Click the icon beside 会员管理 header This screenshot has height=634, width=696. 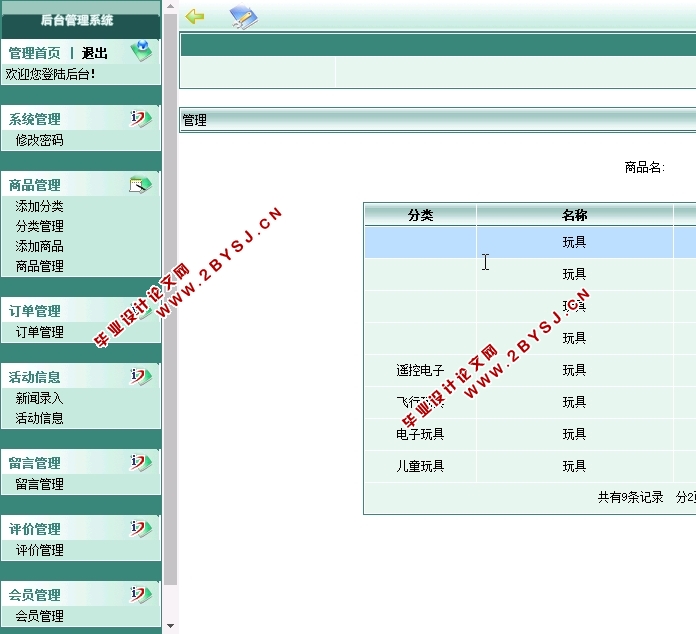[141, 594]
